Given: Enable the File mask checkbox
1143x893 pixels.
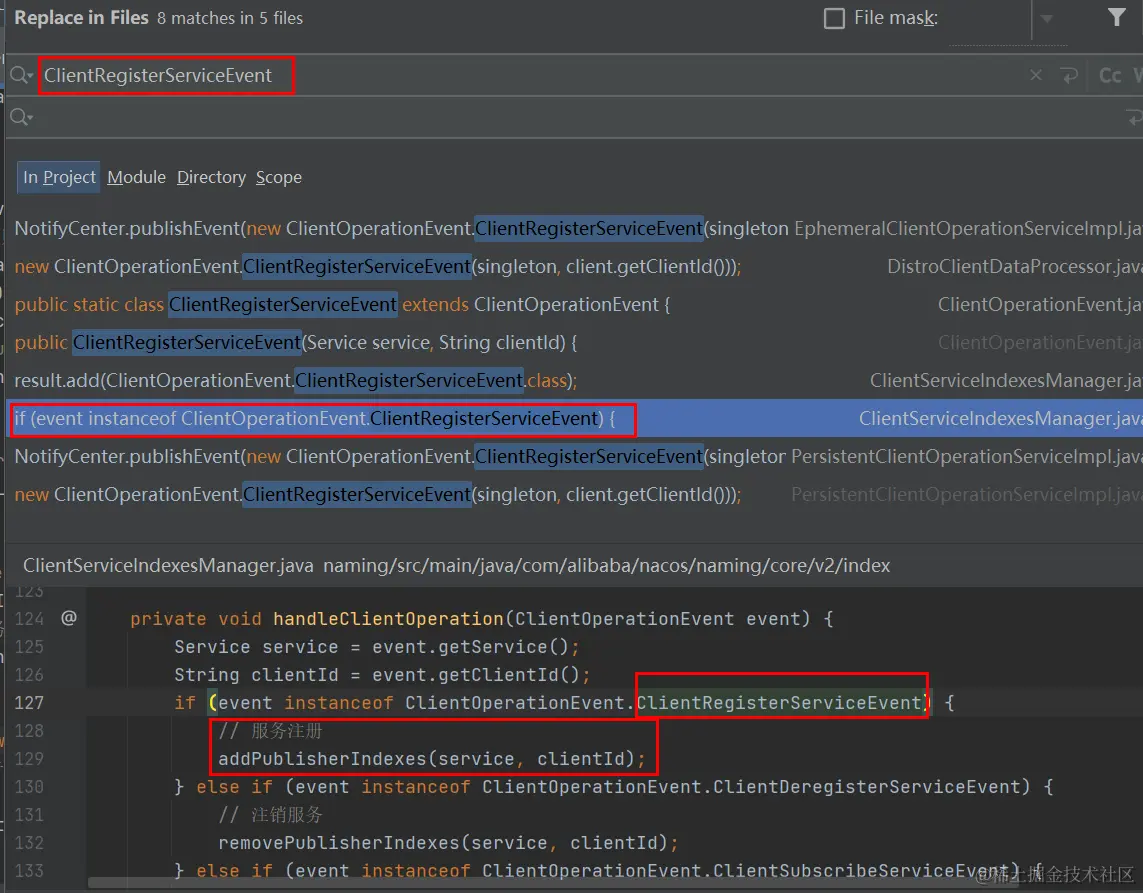Looking at the screenshot, I should pos(834,18).
